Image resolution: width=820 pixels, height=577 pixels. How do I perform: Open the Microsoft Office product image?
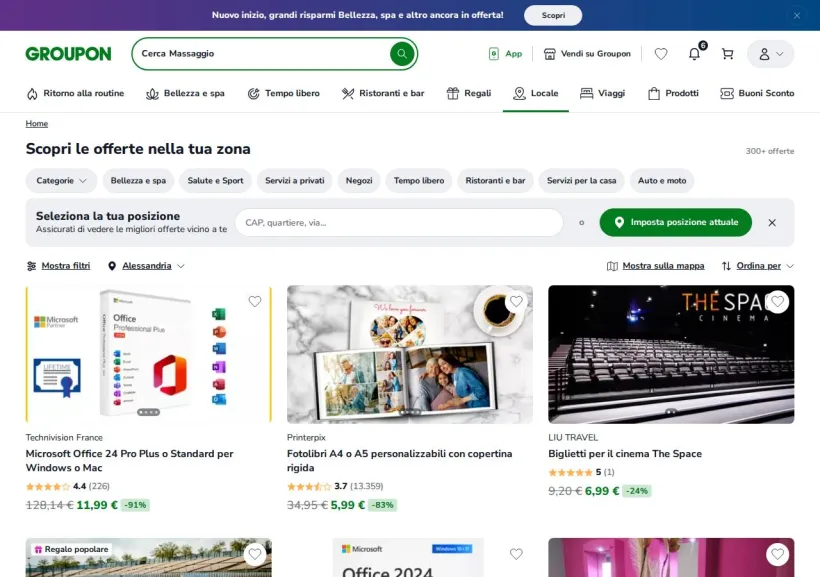tap(149, 354)
